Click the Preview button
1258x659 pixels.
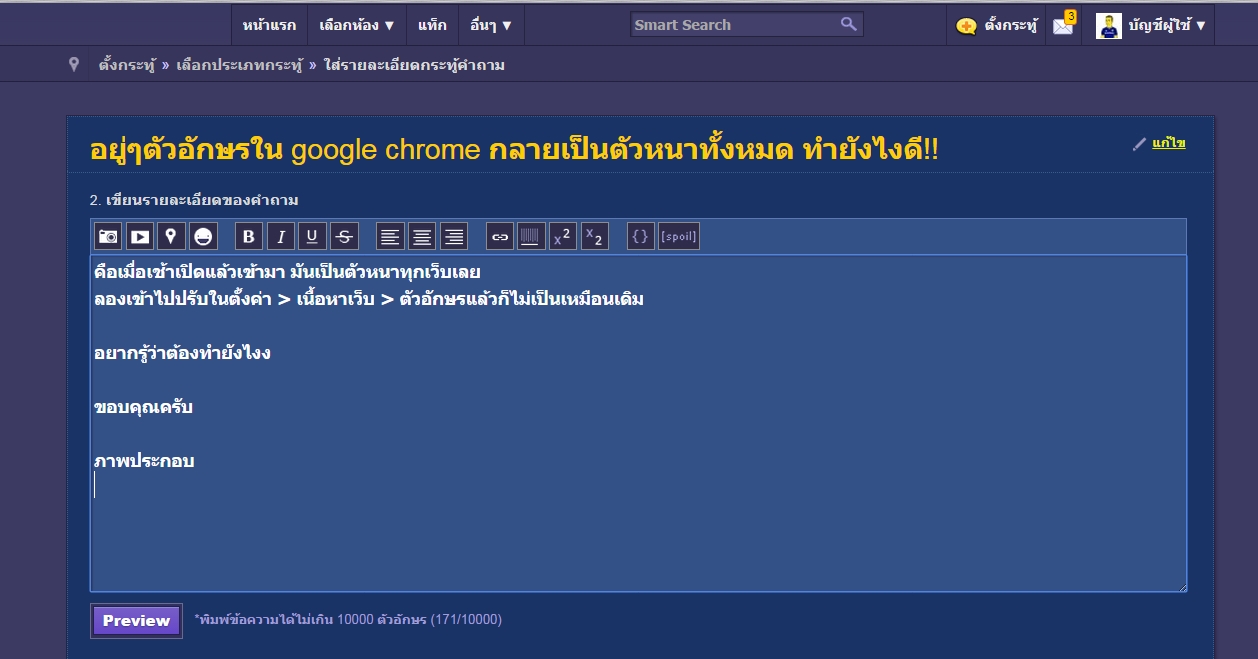coord(136,620)
